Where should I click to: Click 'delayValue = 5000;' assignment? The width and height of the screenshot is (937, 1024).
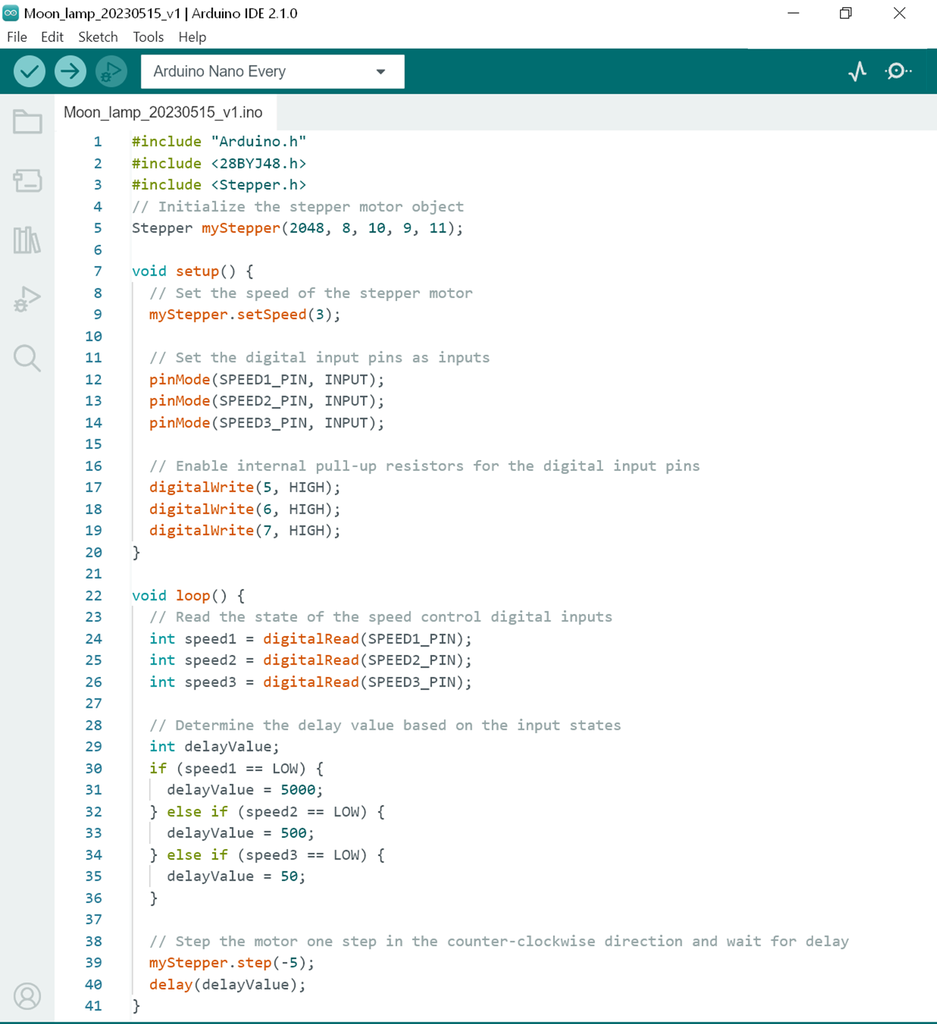[x=245, y=790]
